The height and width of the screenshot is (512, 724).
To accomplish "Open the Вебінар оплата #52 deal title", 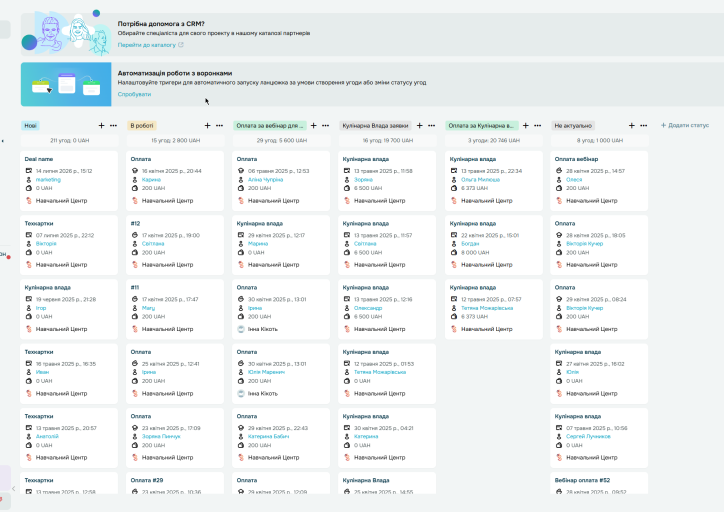I will click(582, 480).
